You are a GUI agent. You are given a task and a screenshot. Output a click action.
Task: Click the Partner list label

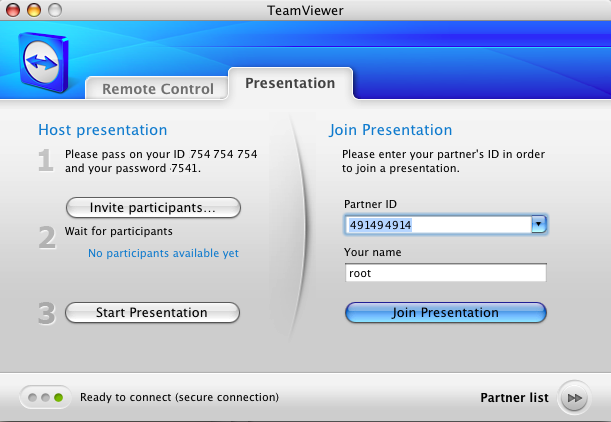(514, 397)
